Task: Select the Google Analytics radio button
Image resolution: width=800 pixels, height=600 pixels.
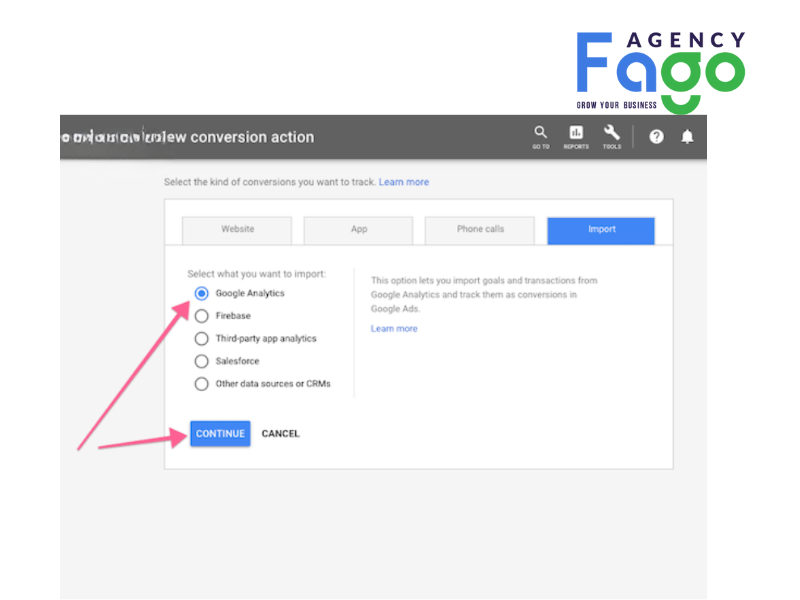Action: (x=201, y=292)
